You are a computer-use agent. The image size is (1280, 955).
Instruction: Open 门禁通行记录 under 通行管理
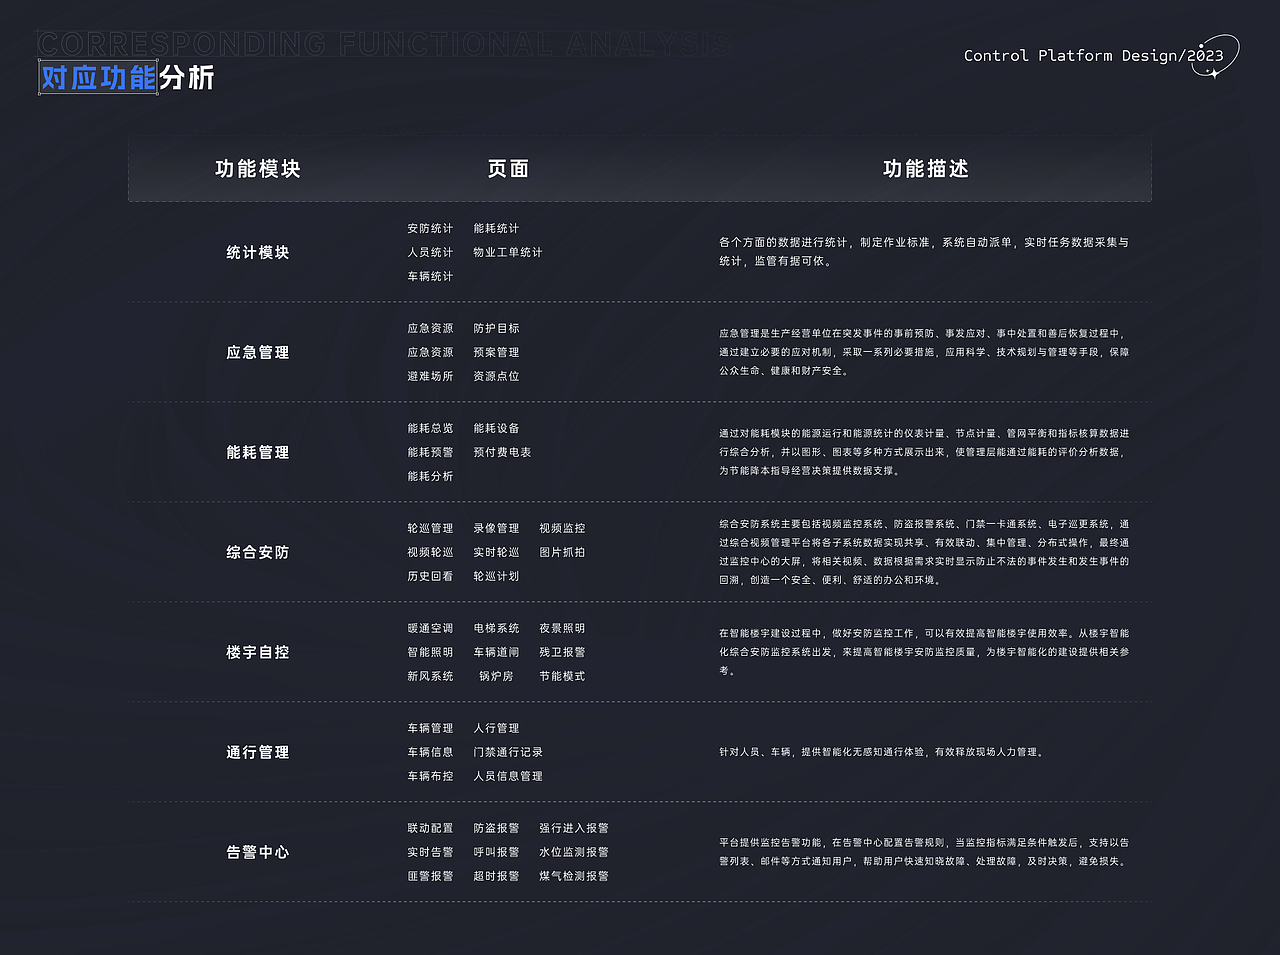point(507,752)
